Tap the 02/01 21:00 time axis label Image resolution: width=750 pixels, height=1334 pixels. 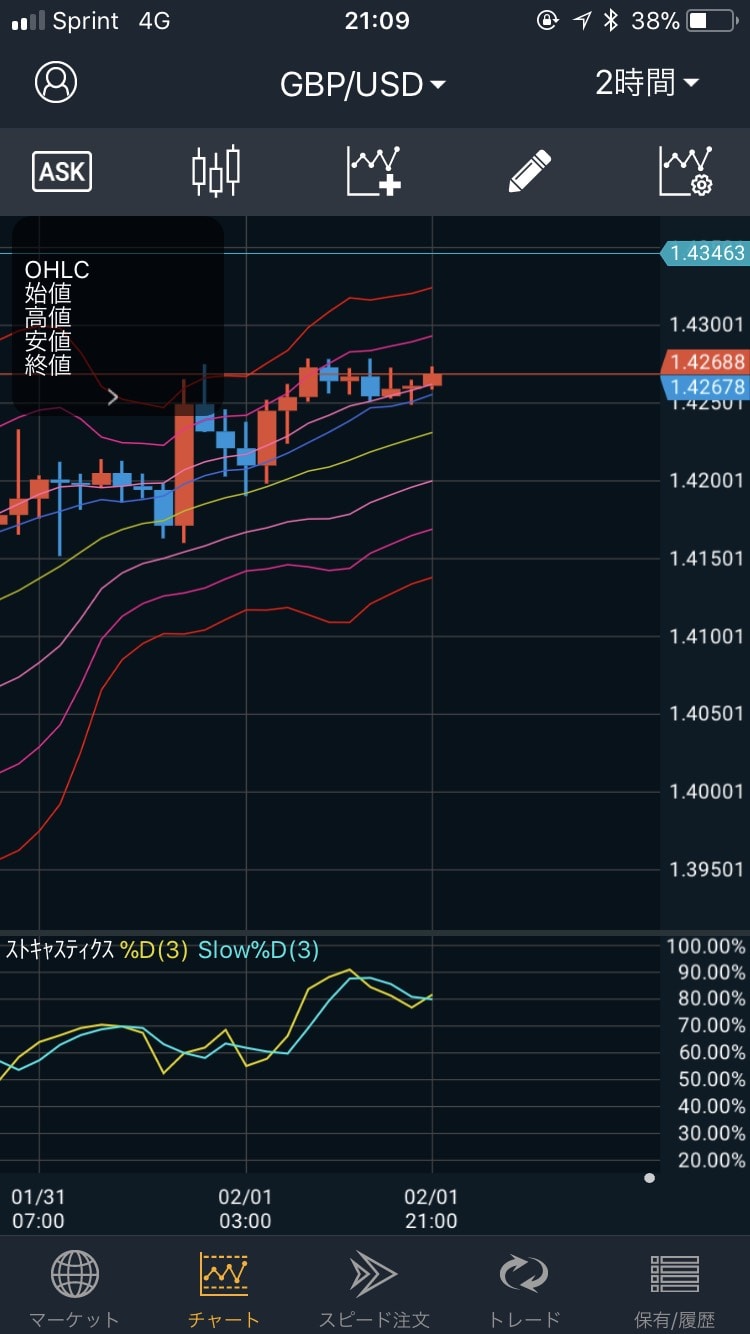tap(431, 1208)
